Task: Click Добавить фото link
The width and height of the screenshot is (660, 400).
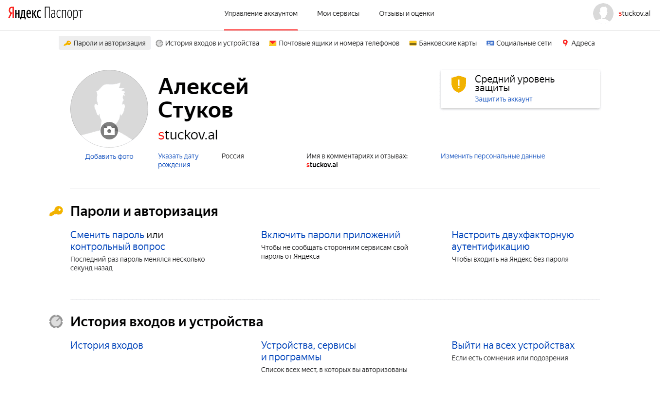Action: 109,157
